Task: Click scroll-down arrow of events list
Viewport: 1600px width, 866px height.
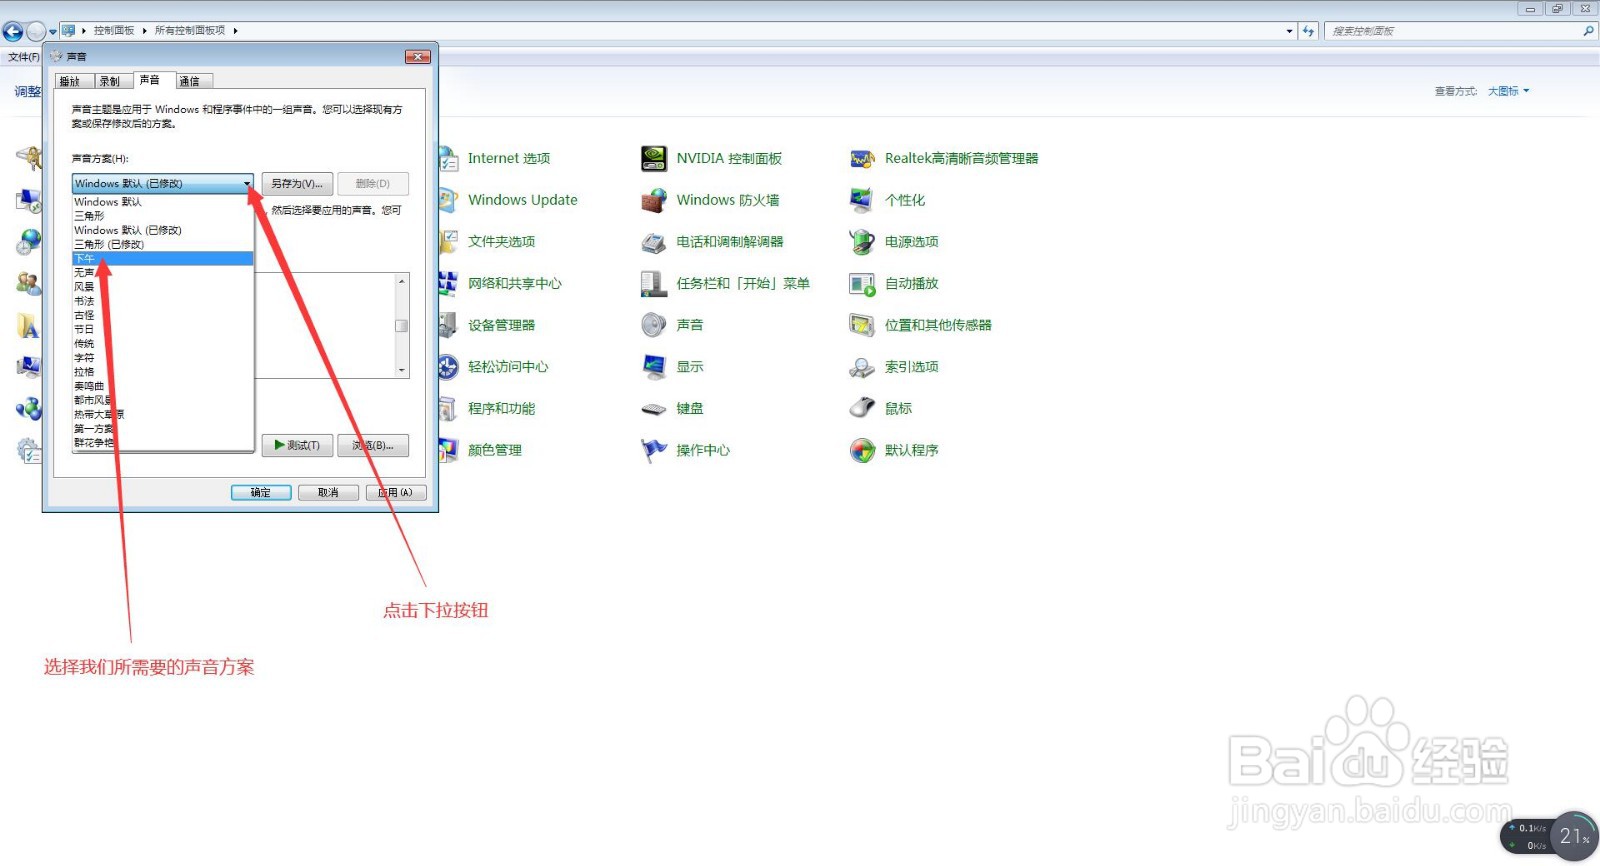Action: click(402, 371)
